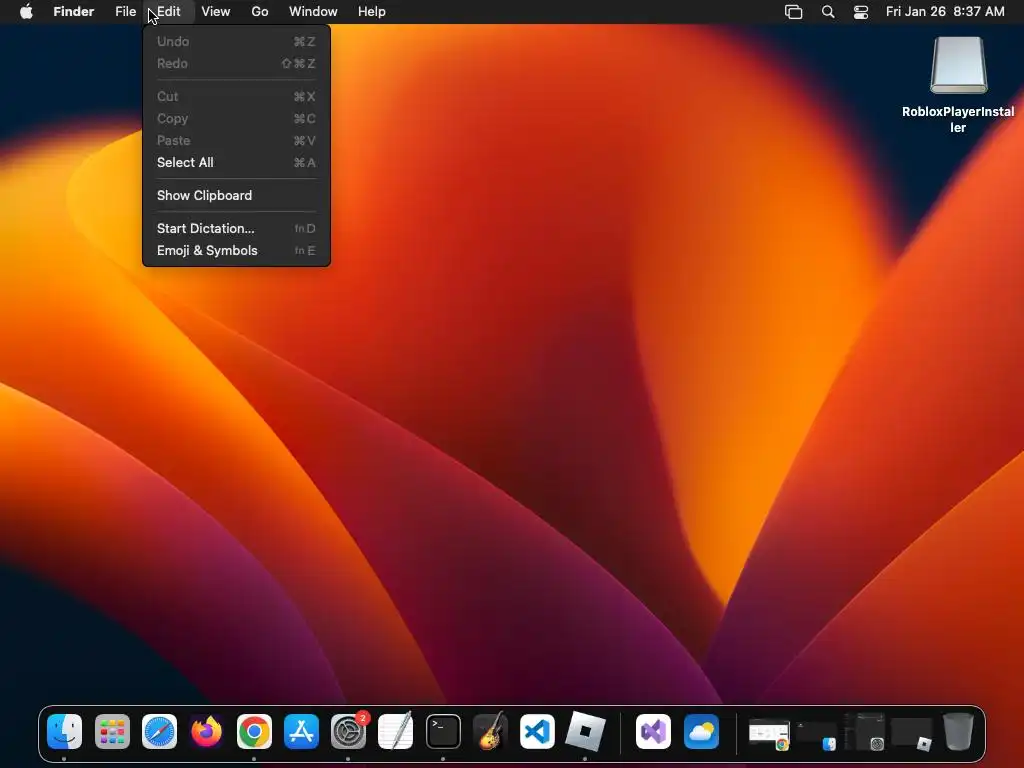Viewport: 1024px width, 768px height.
Task: Click the dimmed Copy menu item
Action: point(236,119)
